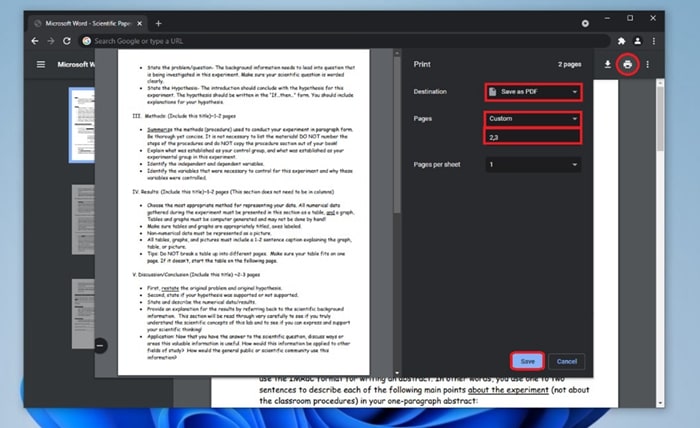This screenshot has width=700, height=428.
Task: Select the third page thumbnail in sidebar
Action: pyautogui.click(x=83, y=314)
